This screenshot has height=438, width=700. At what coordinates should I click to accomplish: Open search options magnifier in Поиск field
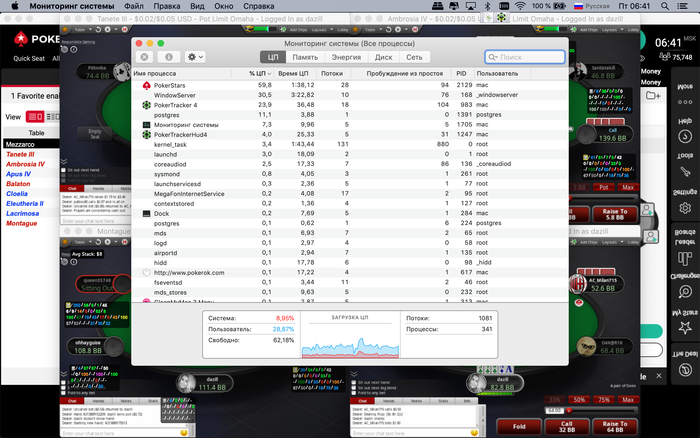click(493, 57)
